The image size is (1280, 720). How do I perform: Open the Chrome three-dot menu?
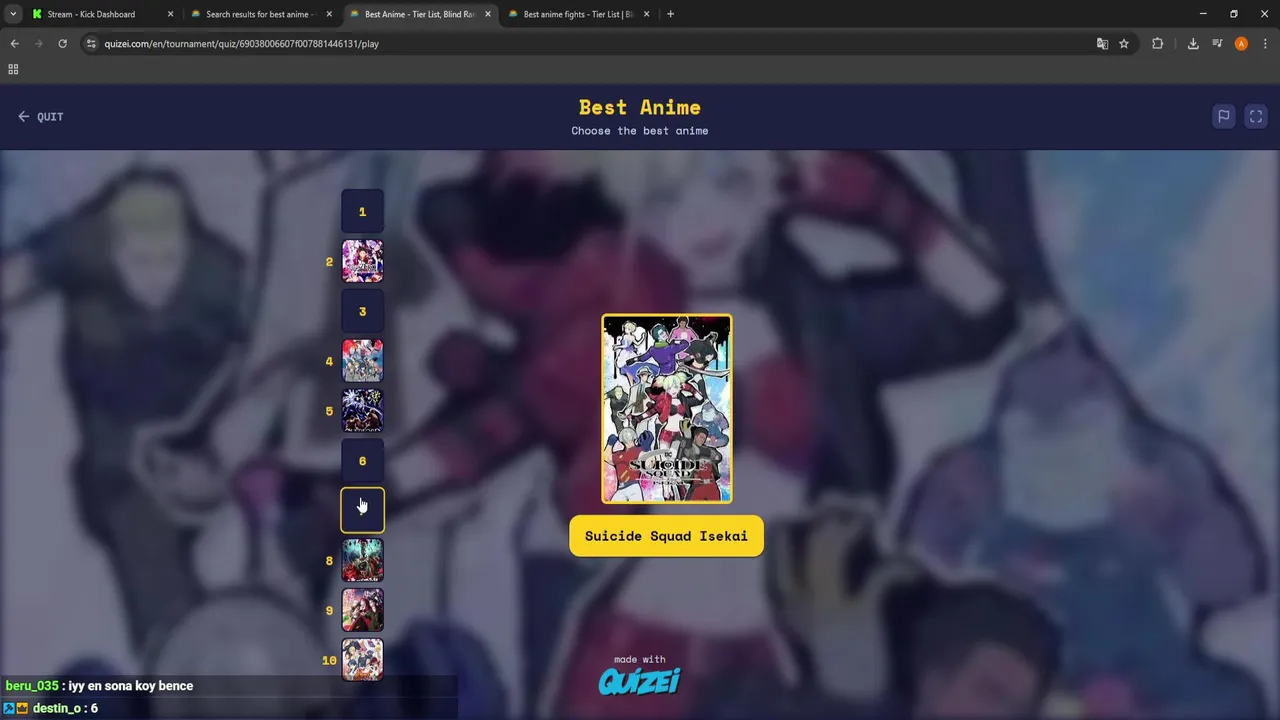click(x=1265, y=44)
